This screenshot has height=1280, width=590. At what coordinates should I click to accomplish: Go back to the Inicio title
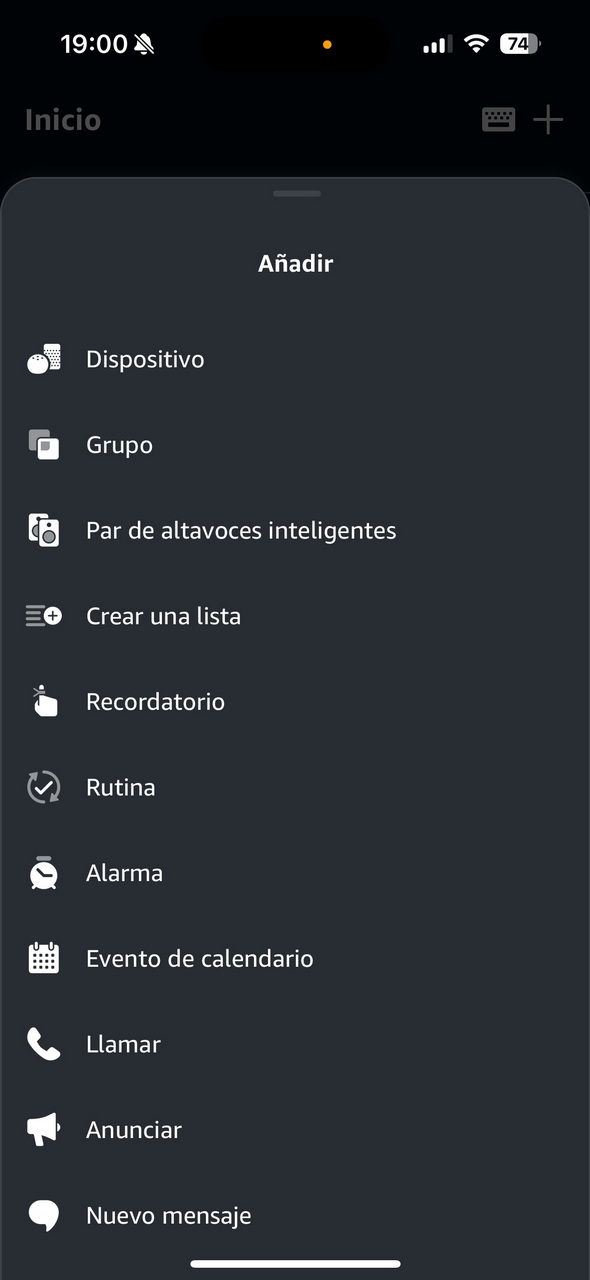[63, 120]
